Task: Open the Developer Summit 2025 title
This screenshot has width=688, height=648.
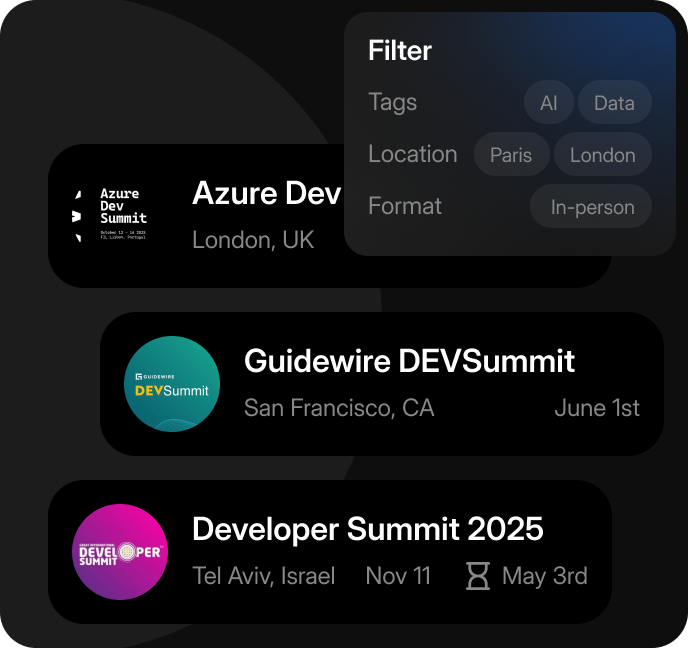Action: pos(368,529)
